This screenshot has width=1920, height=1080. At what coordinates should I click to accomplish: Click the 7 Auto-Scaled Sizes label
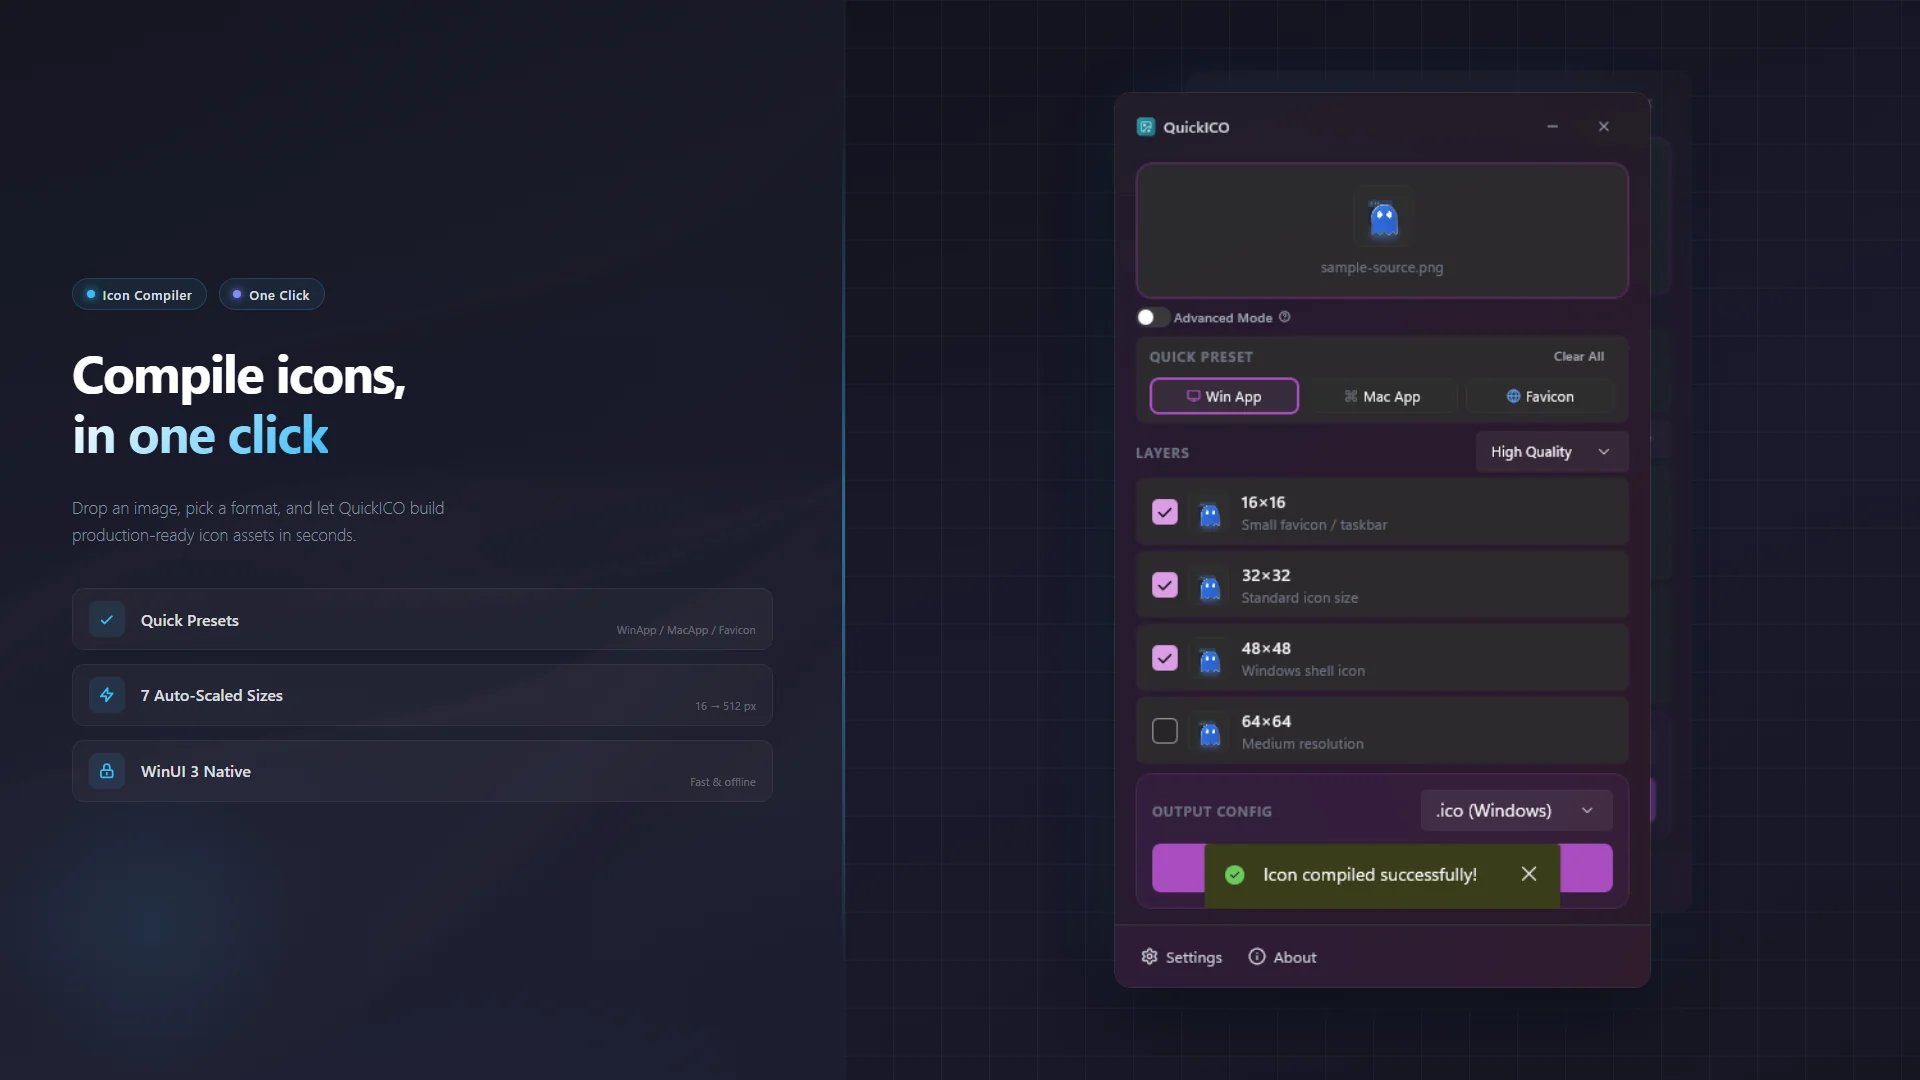point(212,695)
